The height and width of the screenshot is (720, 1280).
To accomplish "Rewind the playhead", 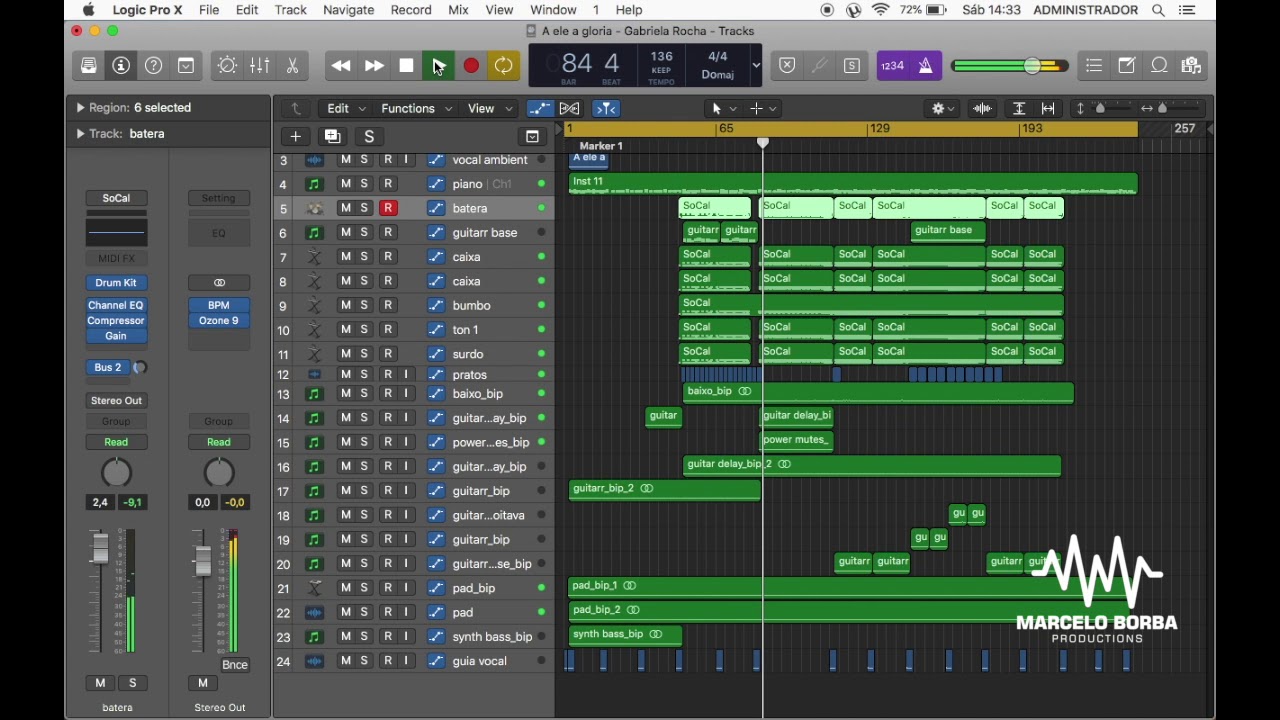I will pos(341,66).
